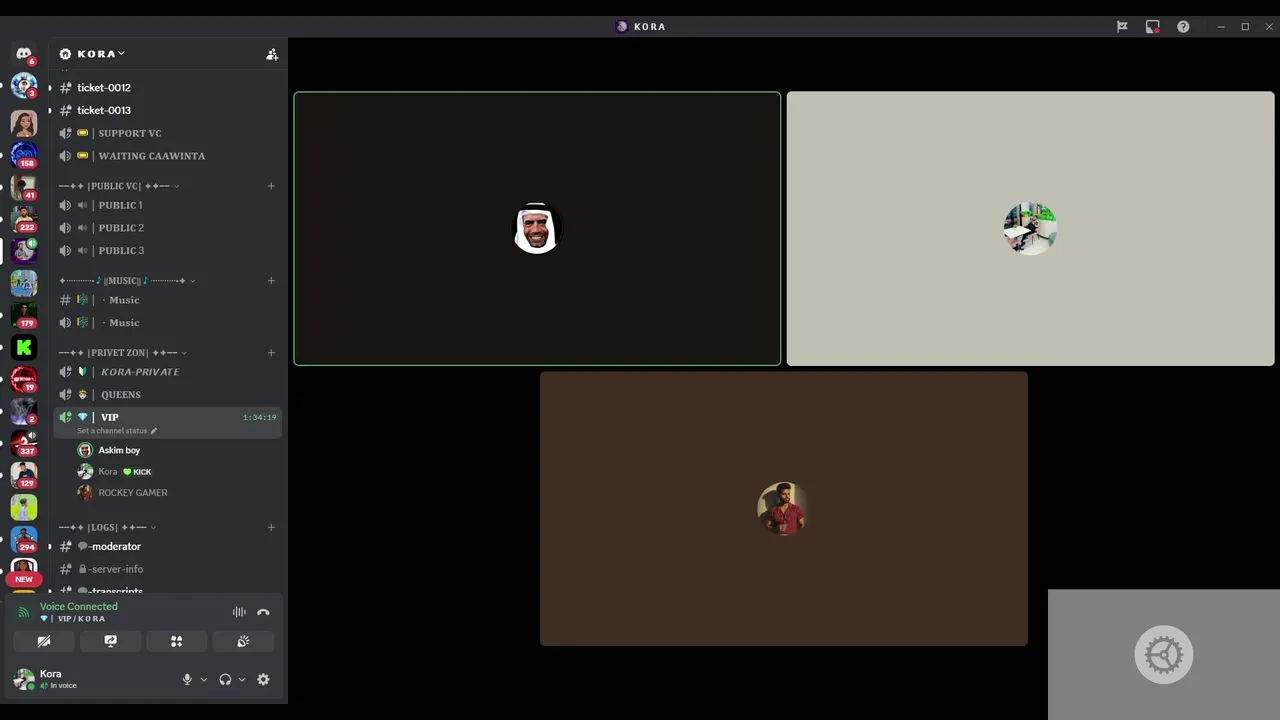Open user settings gear icon
The width and height of the screenshot is (1280, 720).
coord(263,679)
